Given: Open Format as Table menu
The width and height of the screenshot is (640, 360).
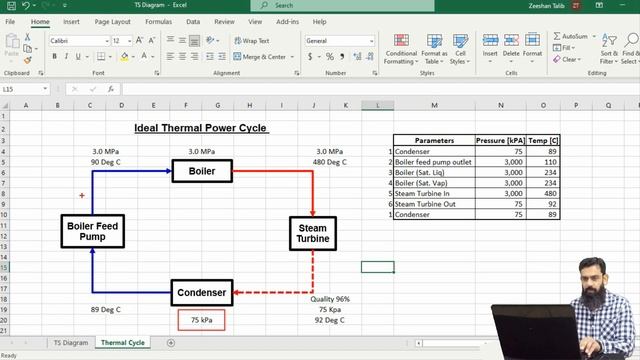Looking at the screenshot, I should tap(434, 49).
